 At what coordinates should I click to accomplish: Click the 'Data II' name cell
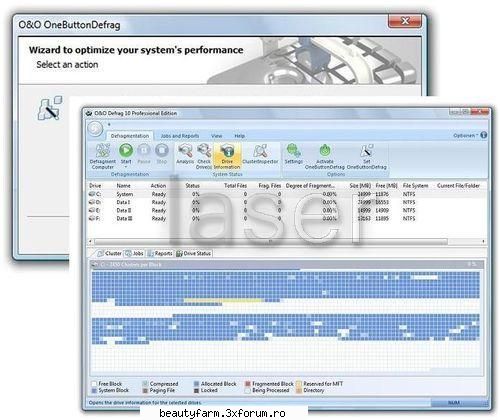(x=124, y=210)
